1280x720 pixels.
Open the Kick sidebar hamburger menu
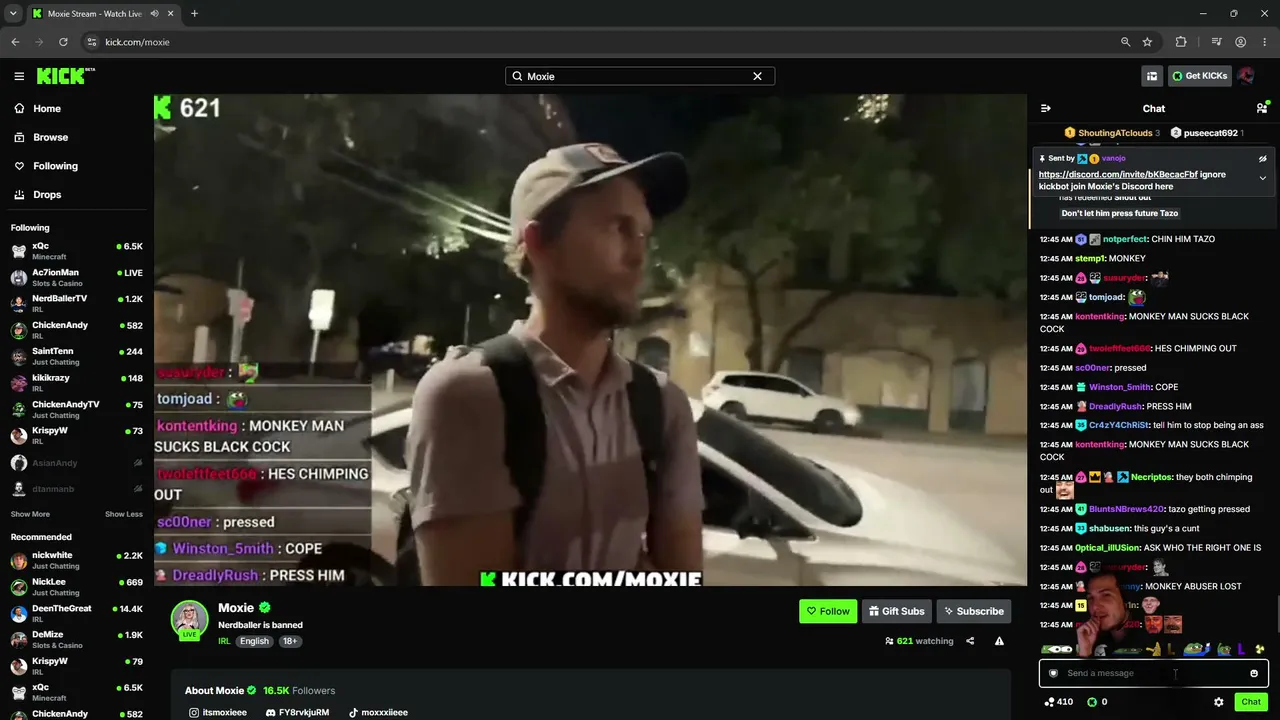19,76
